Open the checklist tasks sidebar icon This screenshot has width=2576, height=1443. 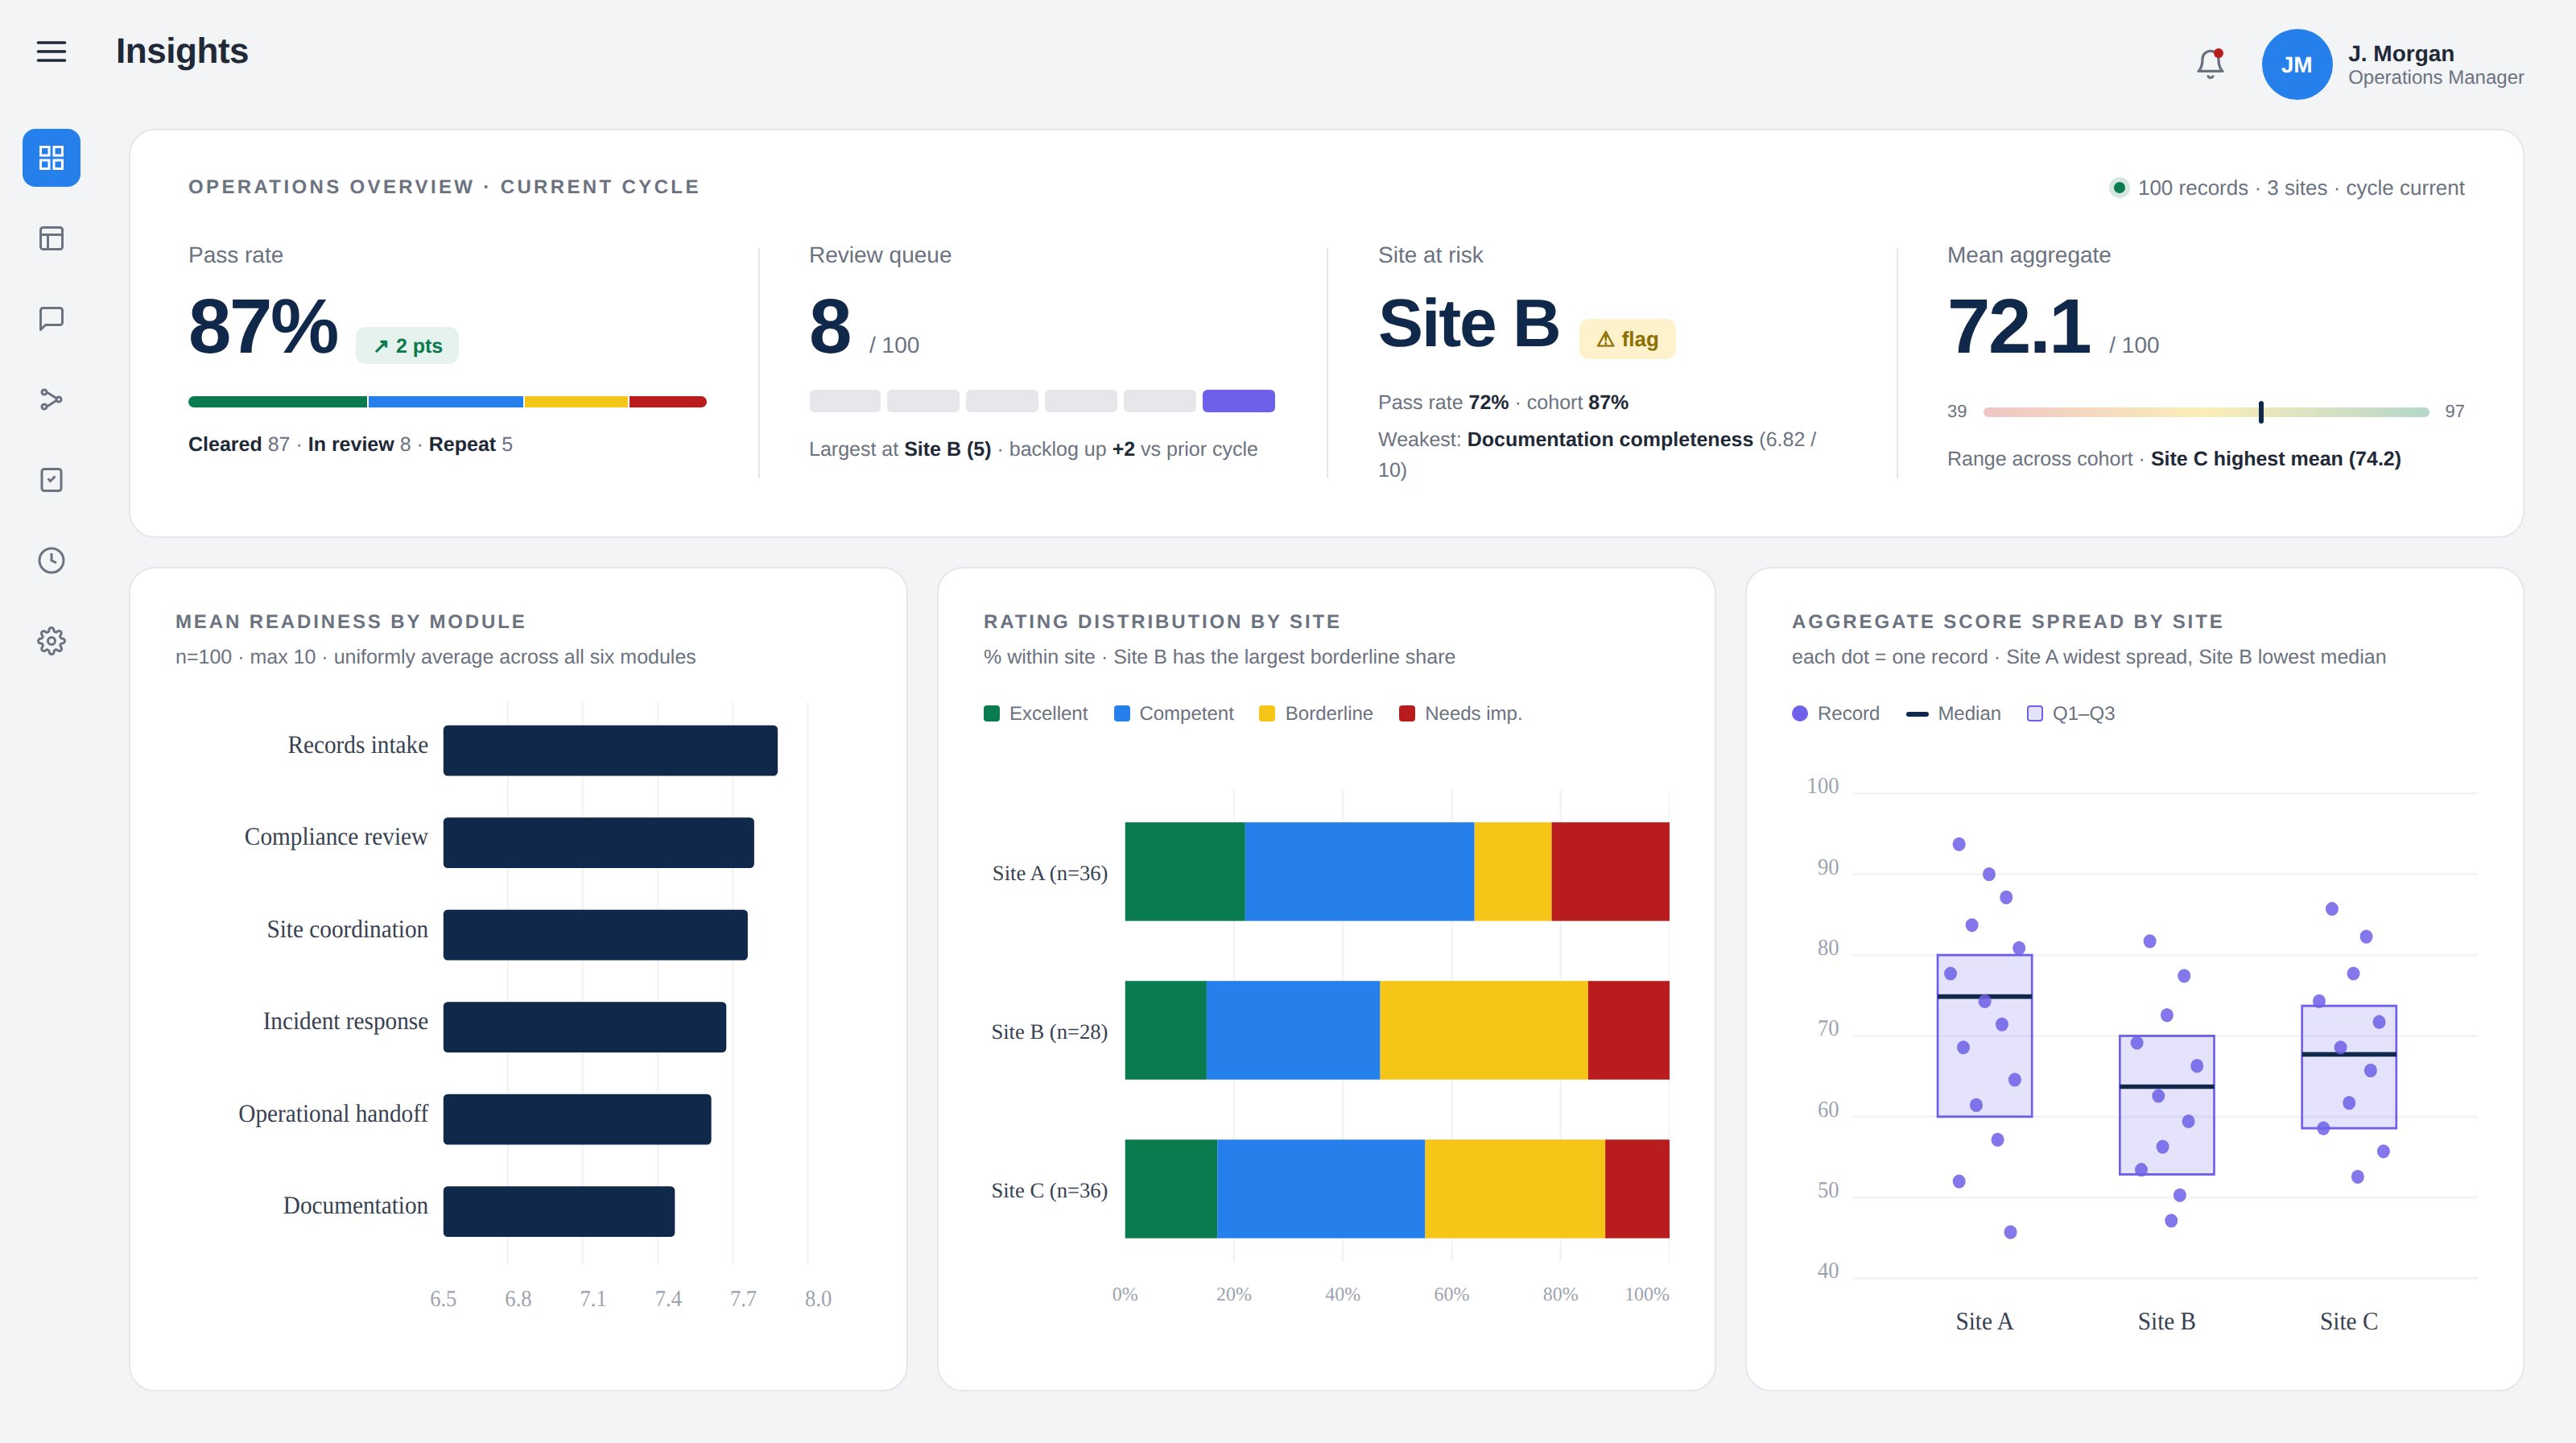(51, 480)
